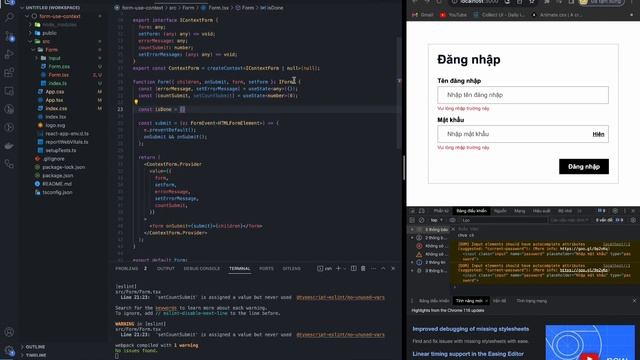Toggle DevTools console sidebar icon
Screen dimensions: 640x360
(x=412, y=220)
